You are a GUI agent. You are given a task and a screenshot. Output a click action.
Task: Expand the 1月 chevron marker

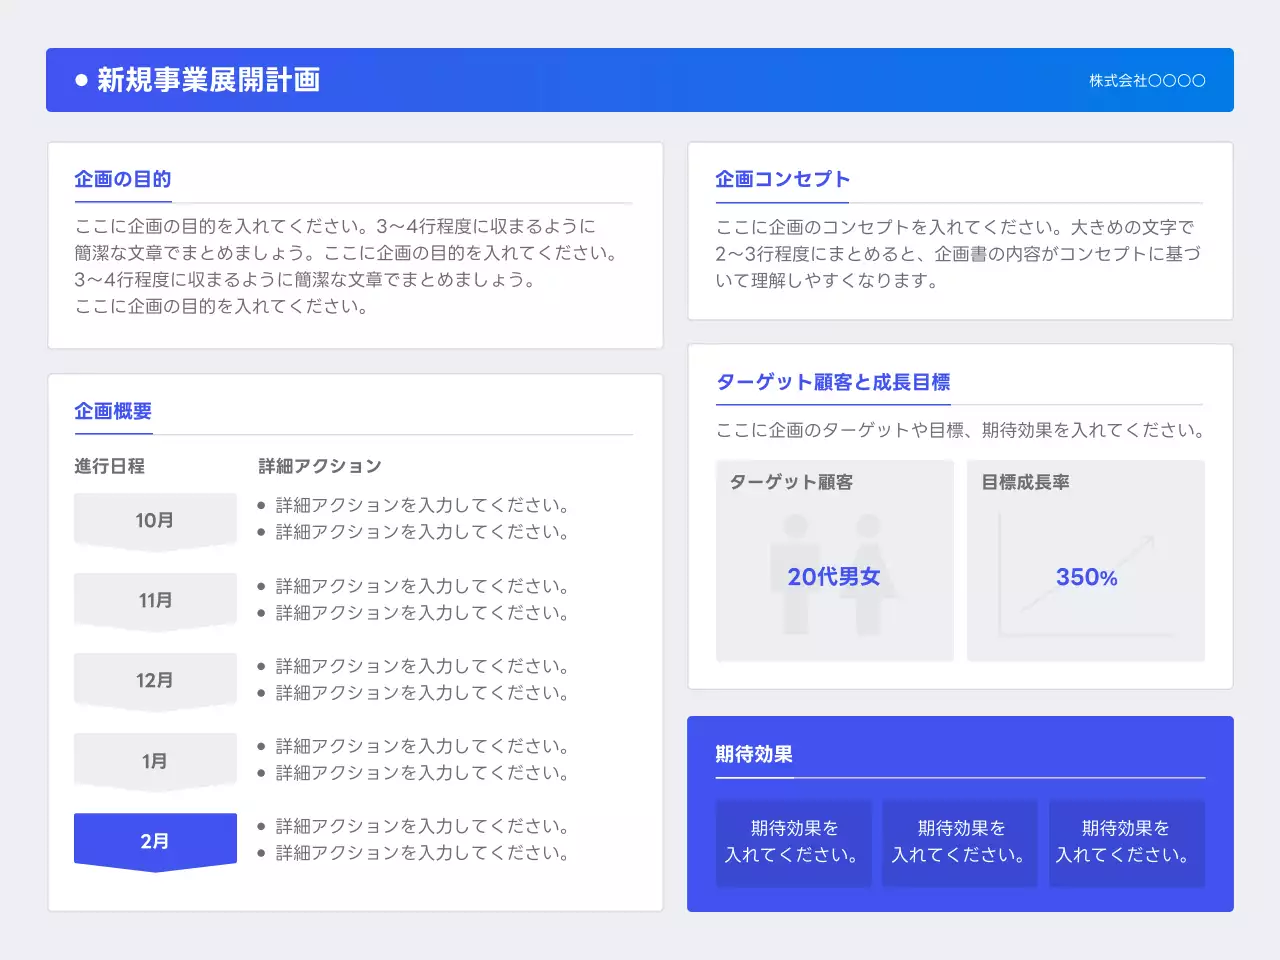155,760
